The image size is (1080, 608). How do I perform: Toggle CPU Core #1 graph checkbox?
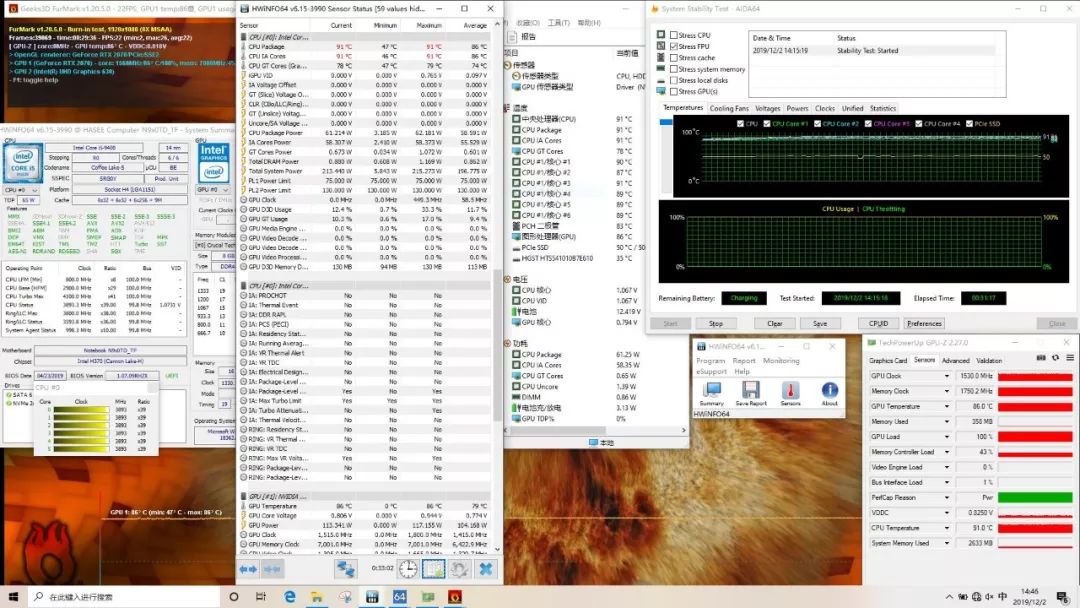click(767, 124)
